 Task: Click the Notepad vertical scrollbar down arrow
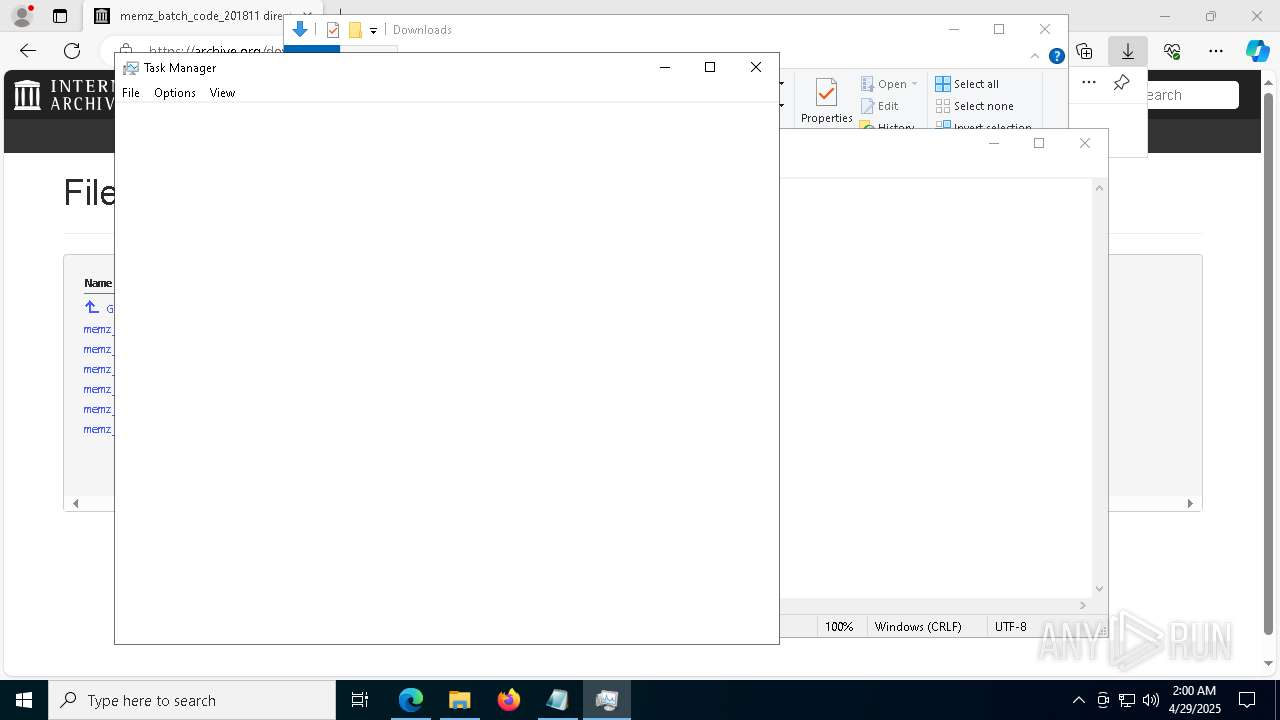click(x=1099, y=589)
